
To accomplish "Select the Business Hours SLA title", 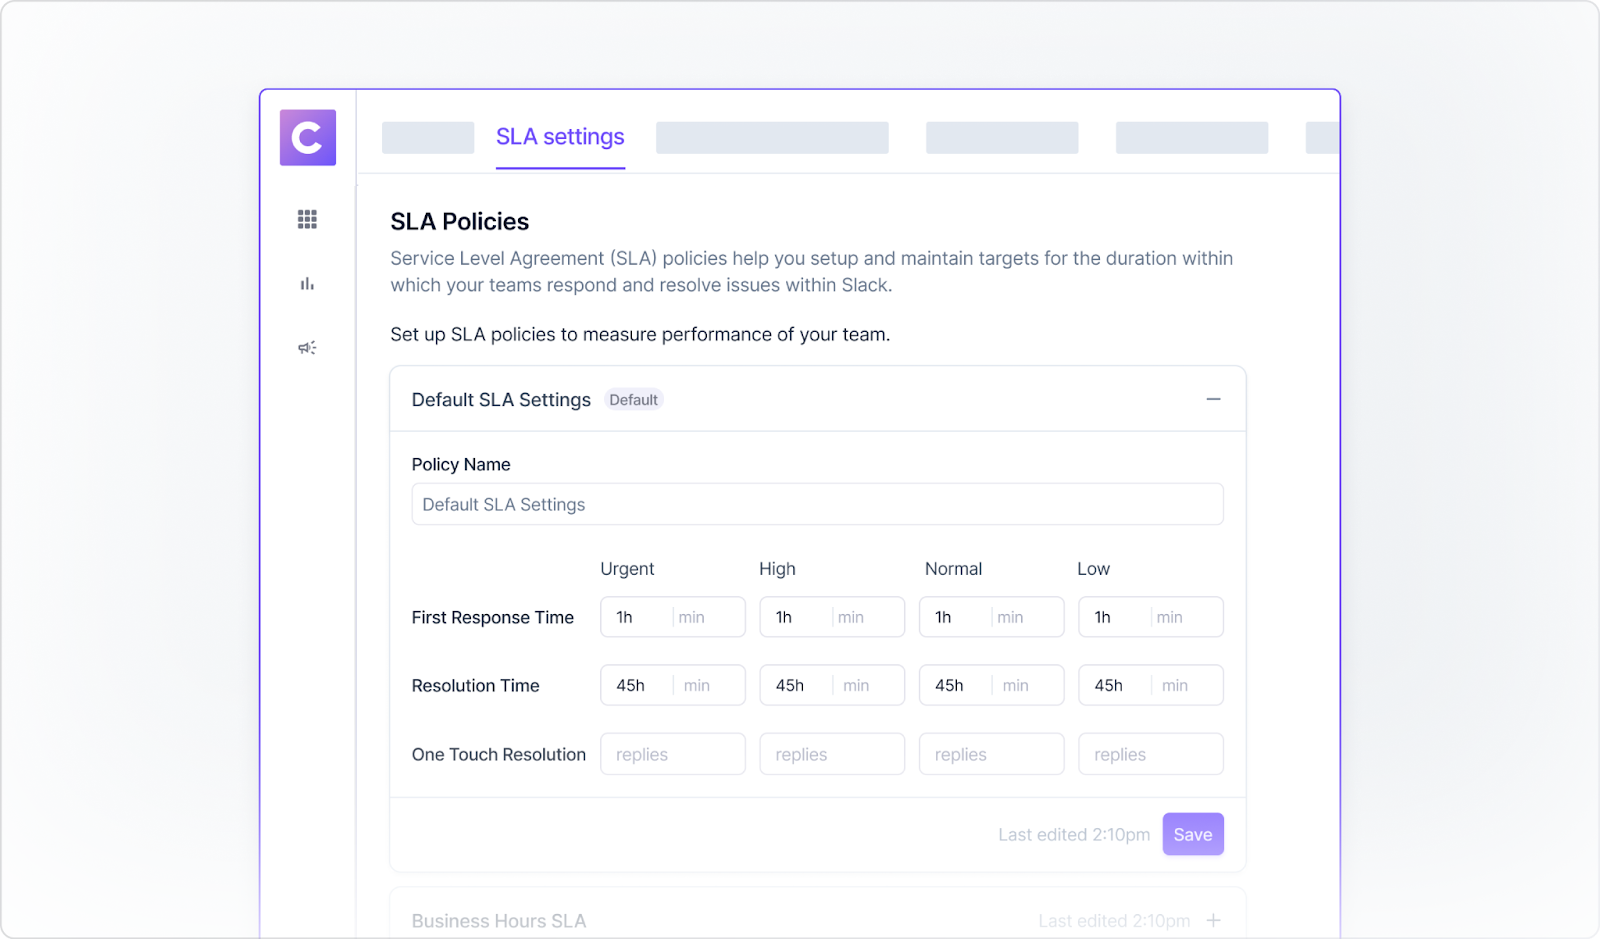I will [499, 920].
